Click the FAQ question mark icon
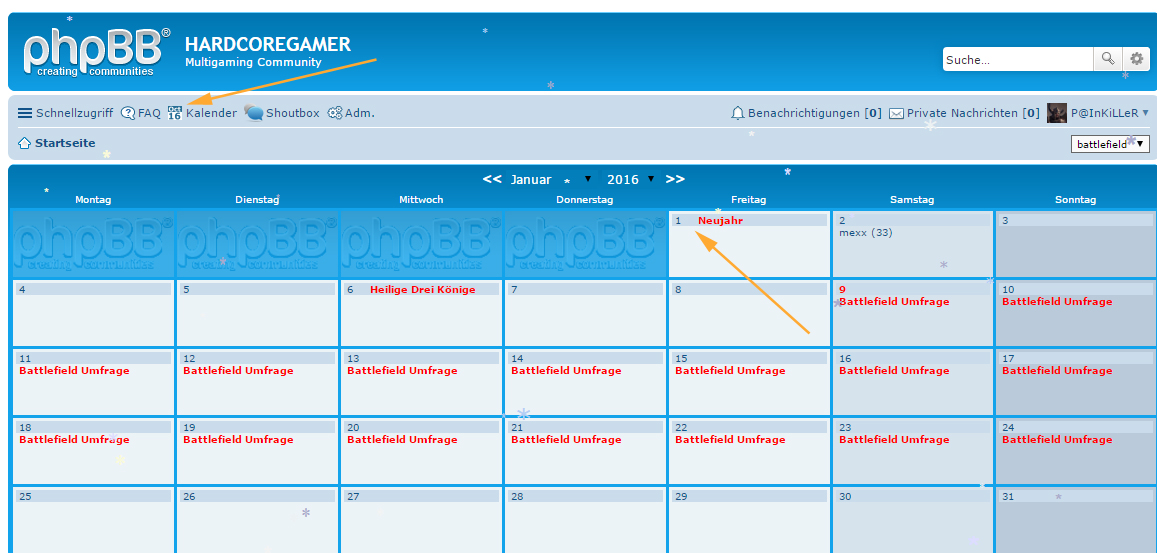 pos(128,113)
